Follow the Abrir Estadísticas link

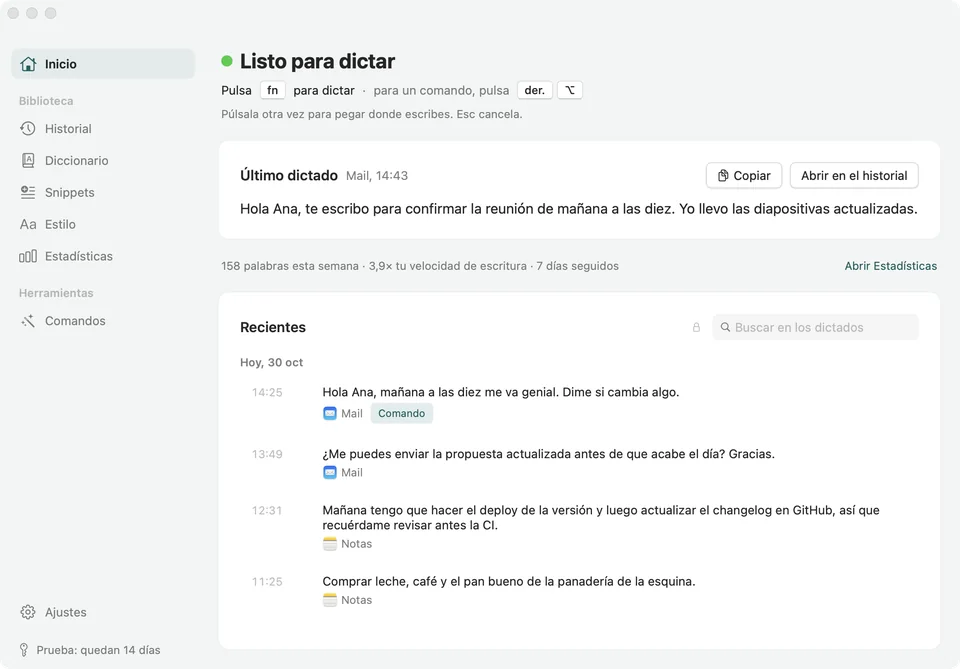tap(890, 266)
